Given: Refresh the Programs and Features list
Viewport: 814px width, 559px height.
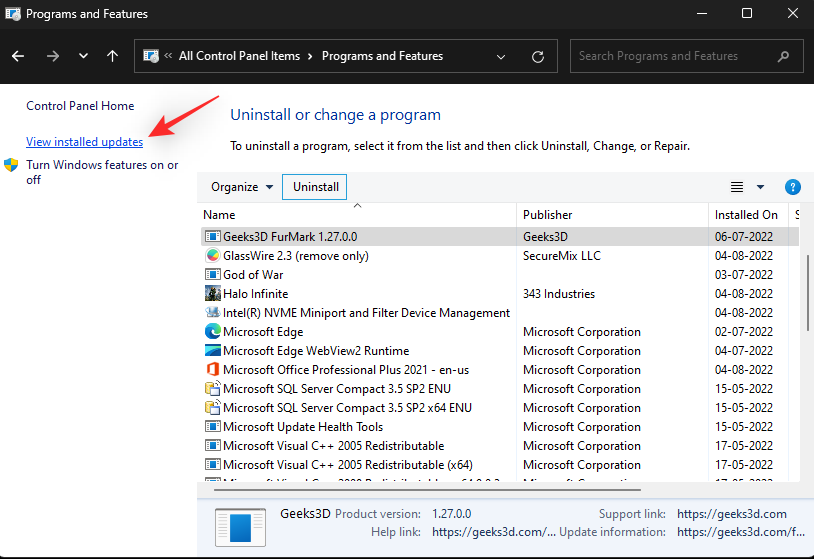Looking at the screenshot, I should tap(538, 56).
